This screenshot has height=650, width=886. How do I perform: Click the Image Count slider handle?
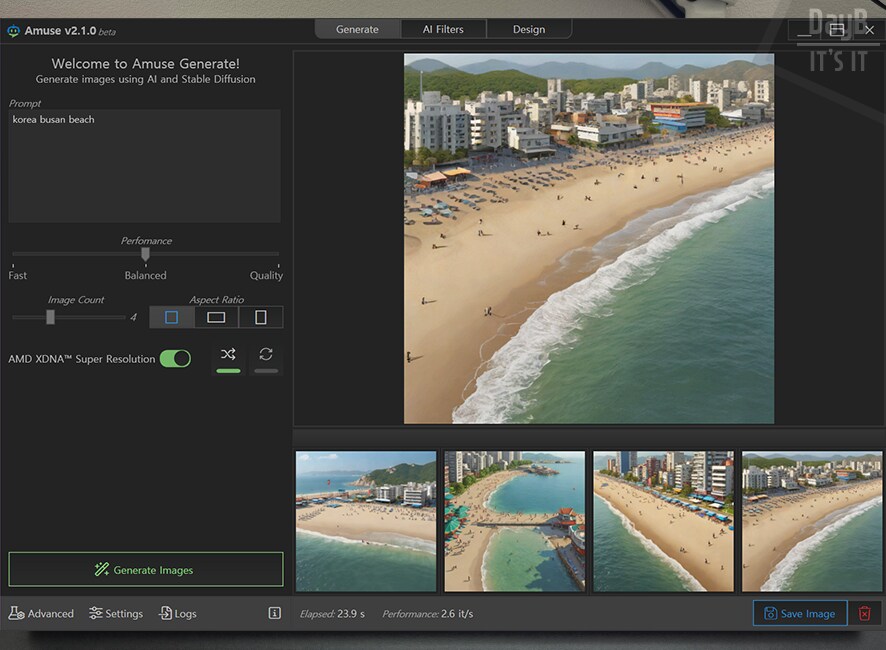[x=50, y=317]
